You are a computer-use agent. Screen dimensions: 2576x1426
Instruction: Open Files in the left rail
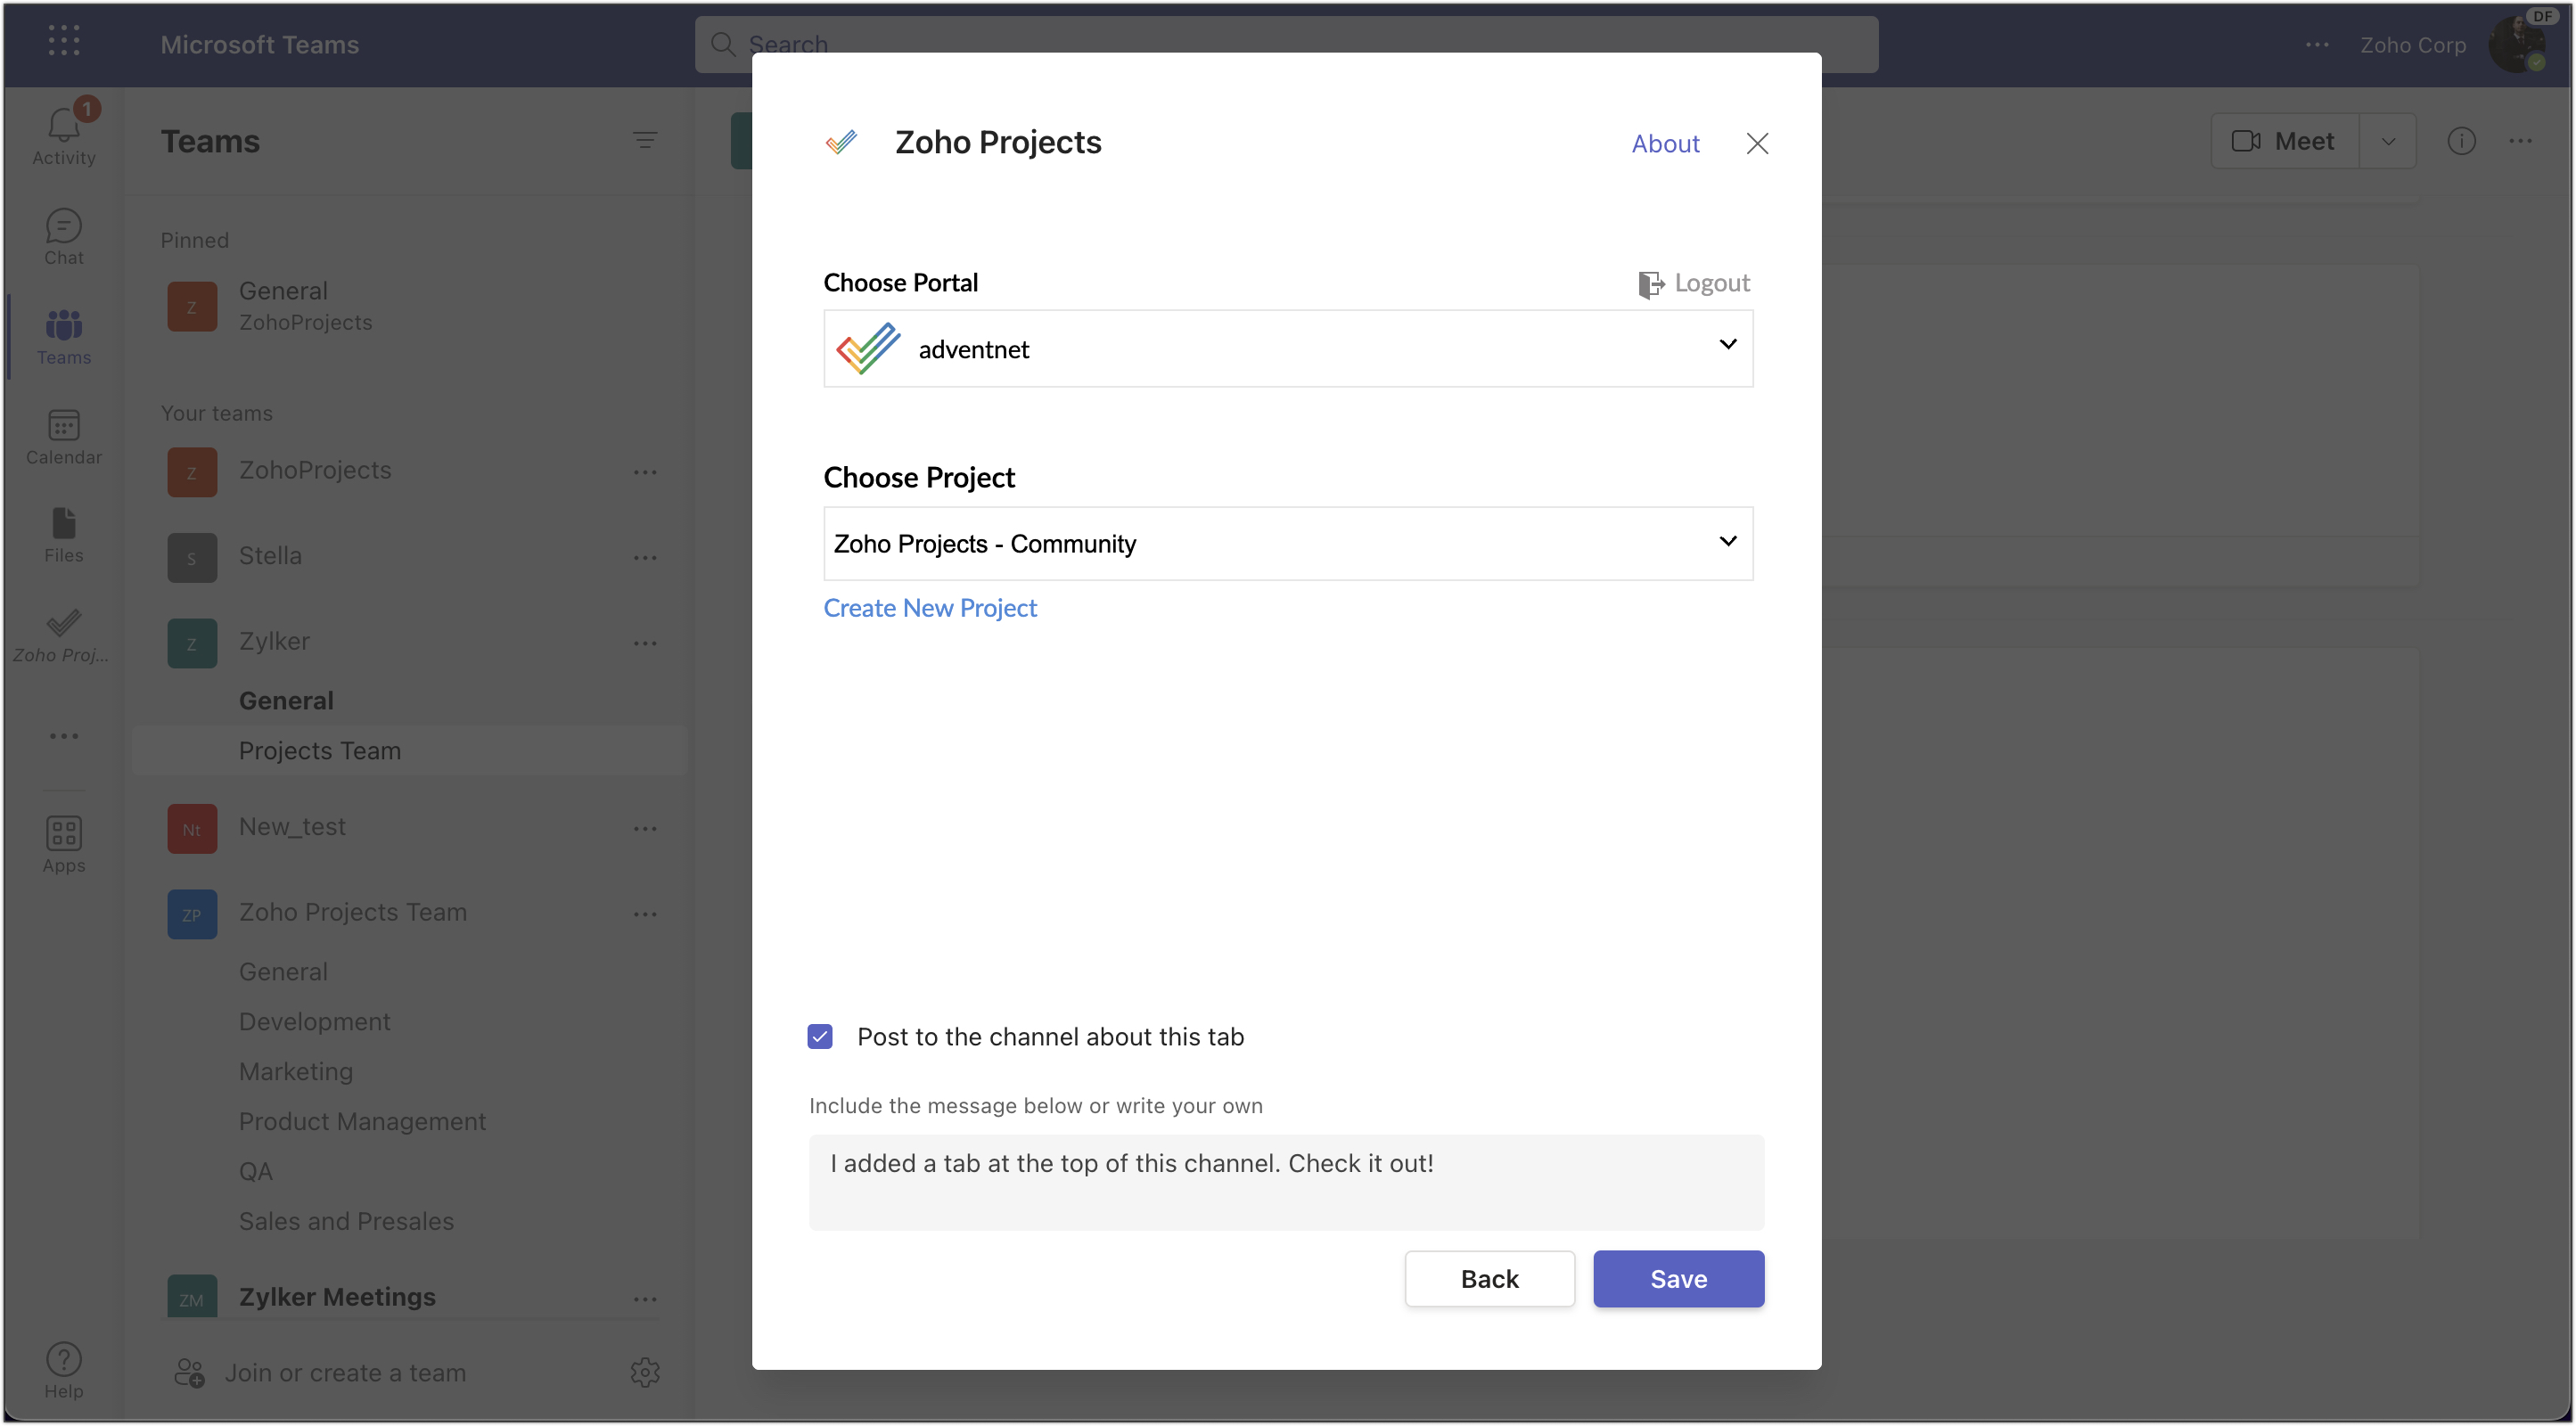click(x=63, y=525)
